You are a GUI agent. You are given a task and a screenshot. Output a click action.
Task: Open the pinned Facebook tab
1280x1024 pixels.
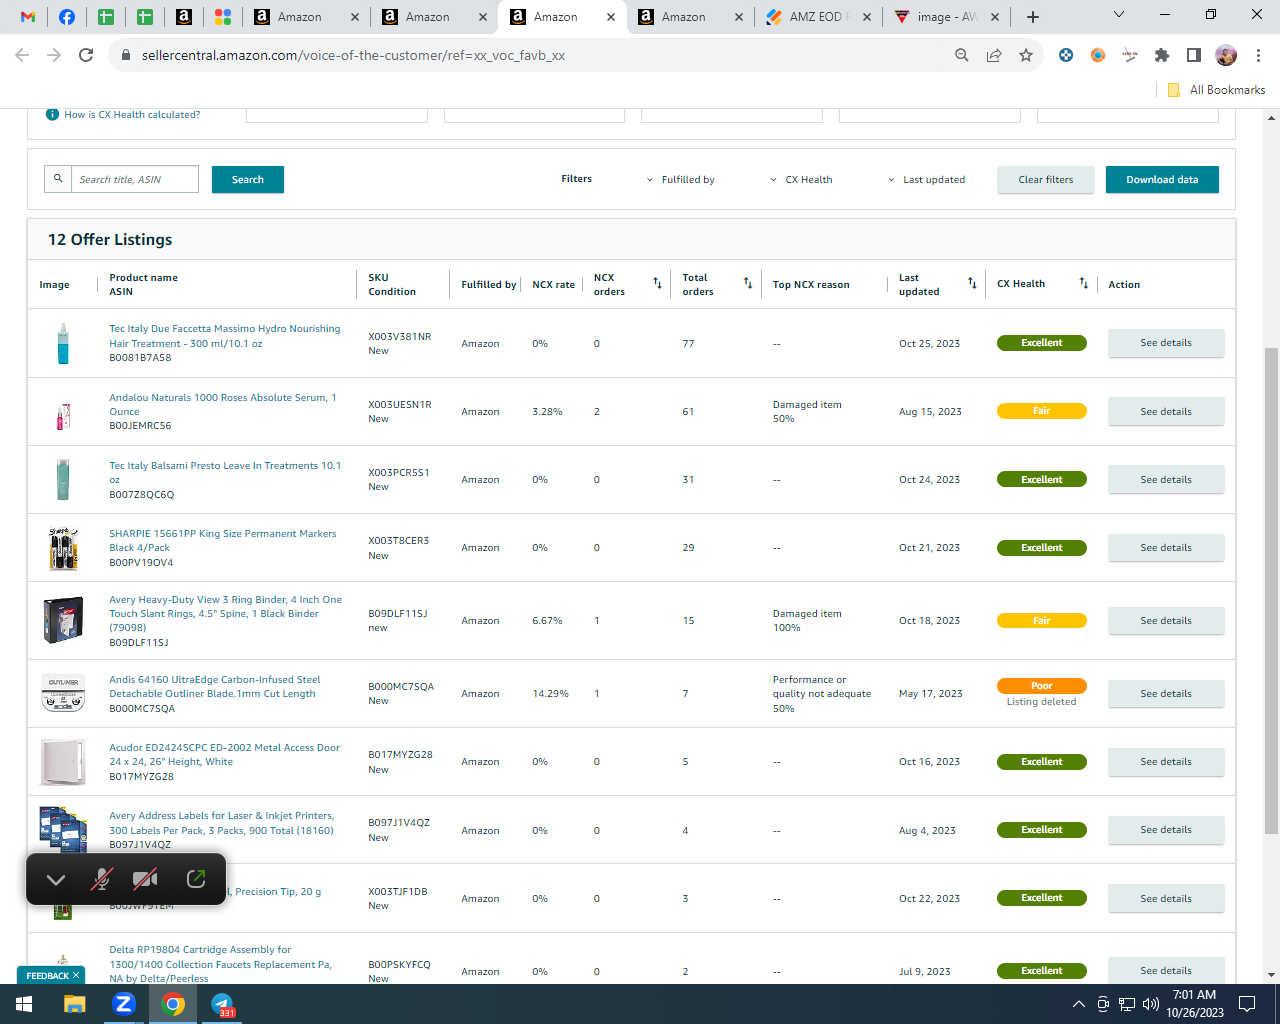pos(67,17)
